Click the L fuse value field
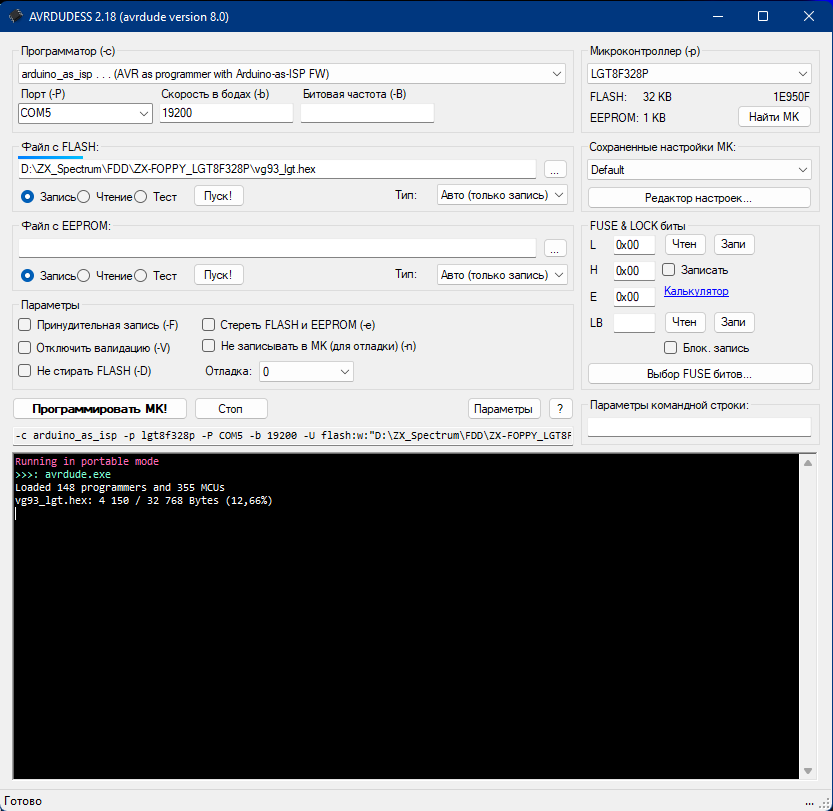 [x=634, y=245]
